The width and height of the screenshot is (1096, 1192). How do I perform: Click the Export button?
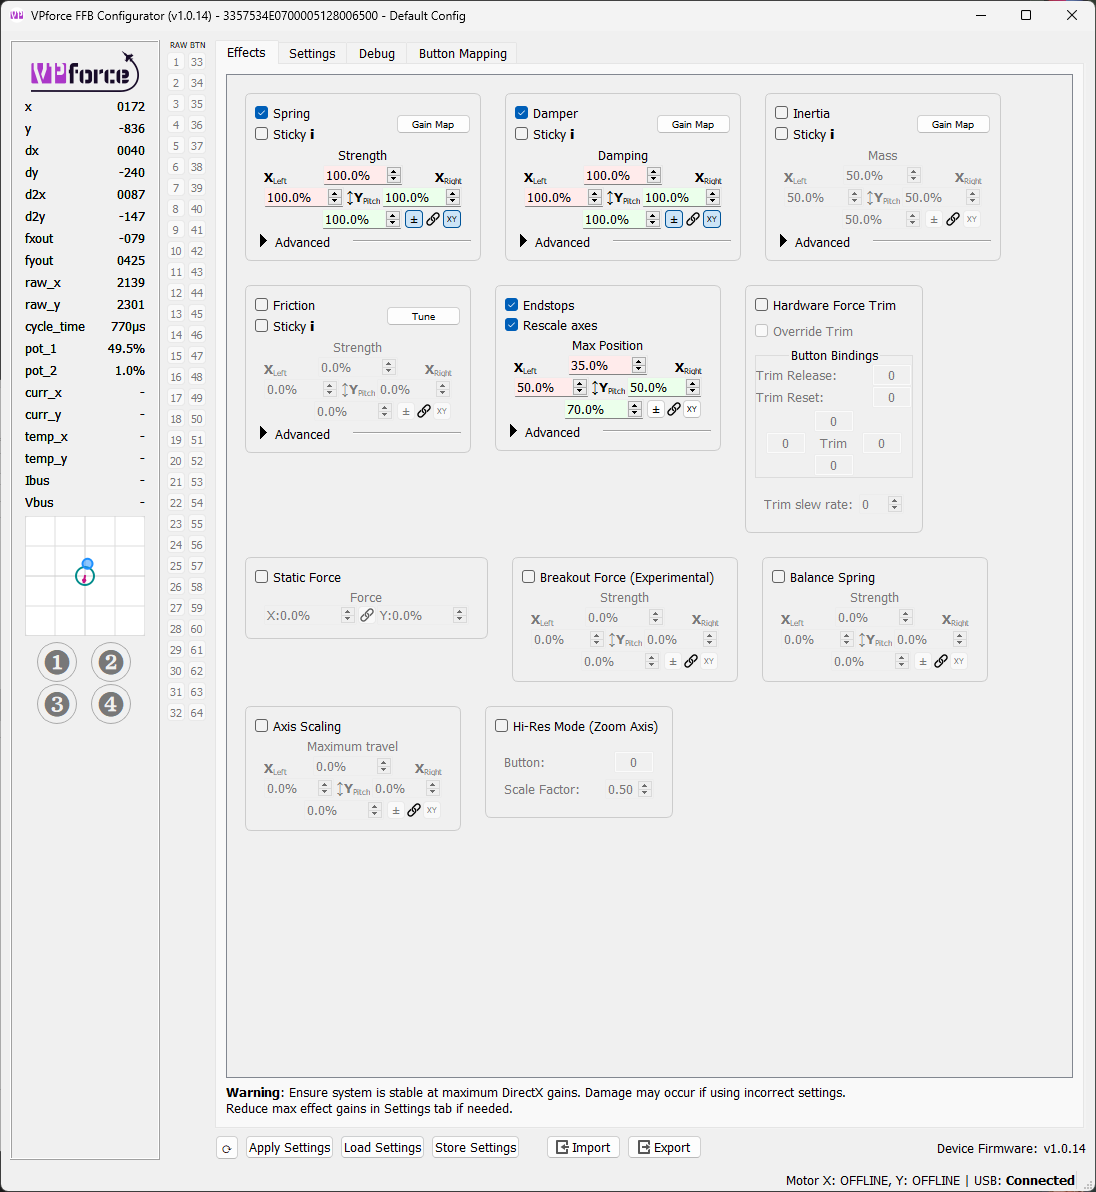coord(664,1148)
